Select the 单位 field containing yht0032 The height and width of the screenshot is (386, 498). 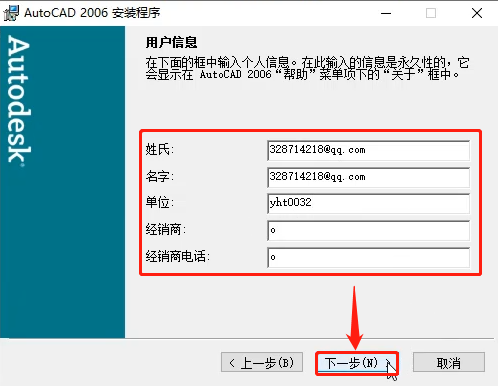[369, 204]
